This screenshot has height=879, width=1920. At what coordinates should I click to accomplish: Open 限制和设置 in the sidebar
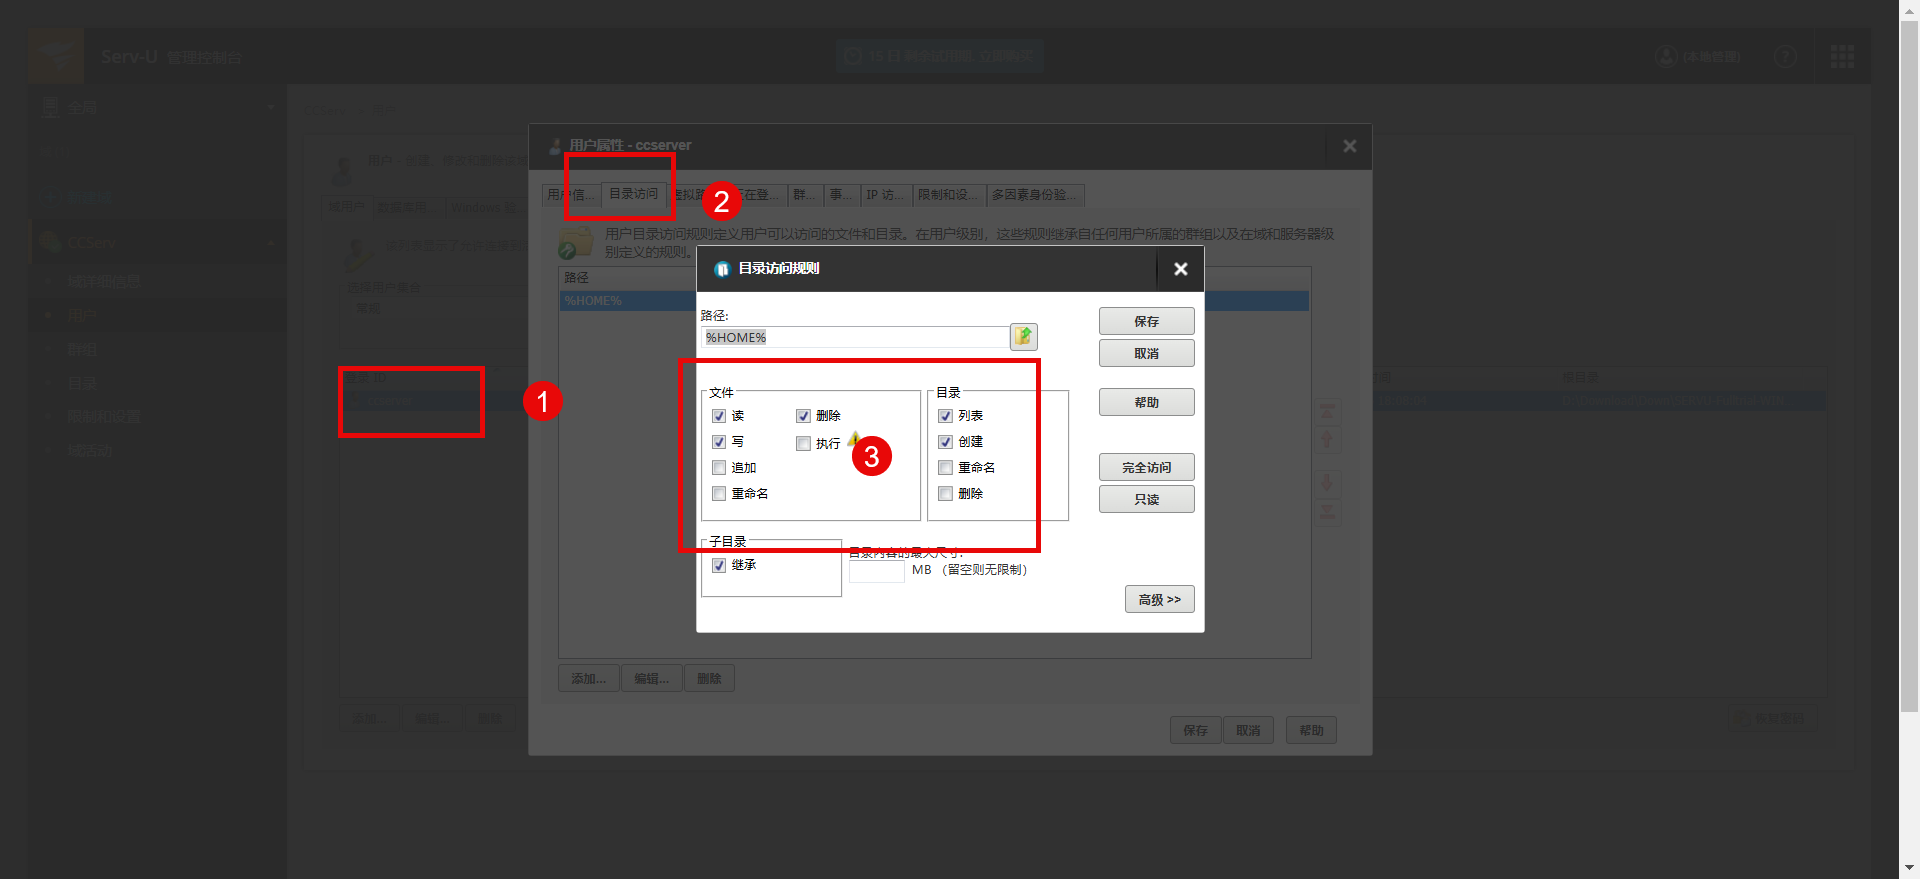[104, 416]
